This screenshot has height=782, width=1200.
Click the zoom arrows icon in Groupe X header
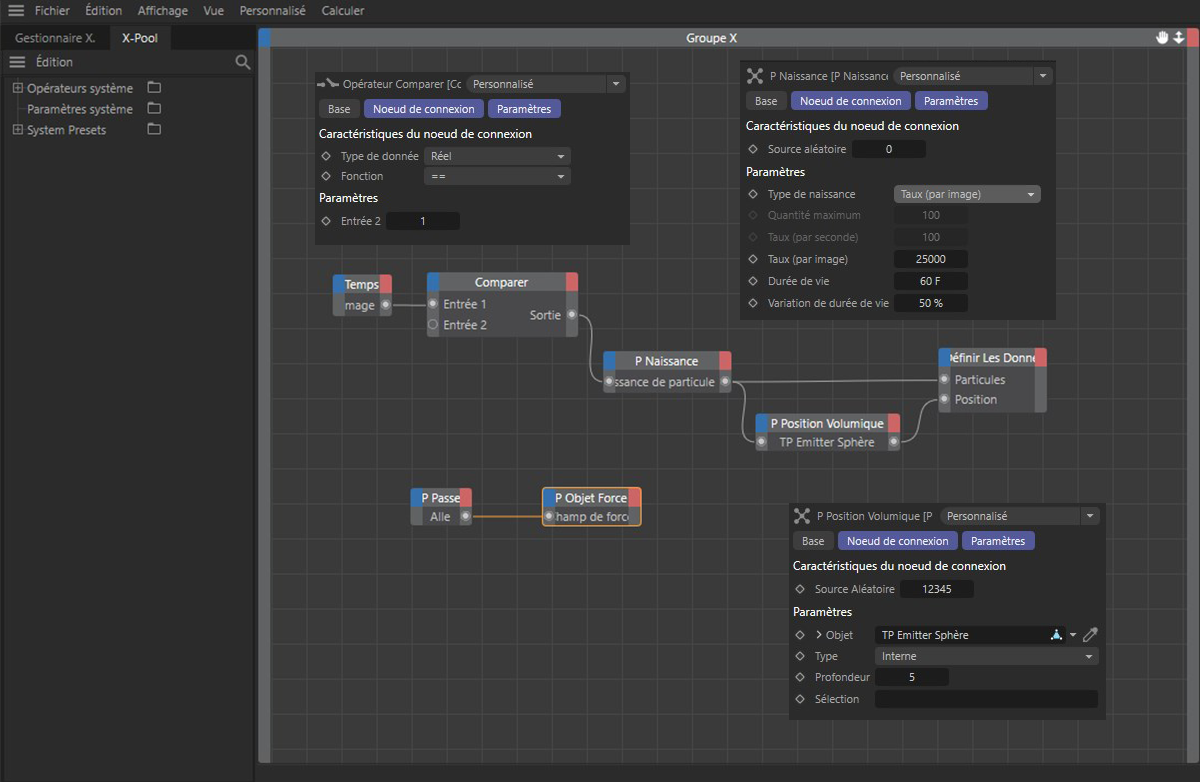click(1179, 37)
